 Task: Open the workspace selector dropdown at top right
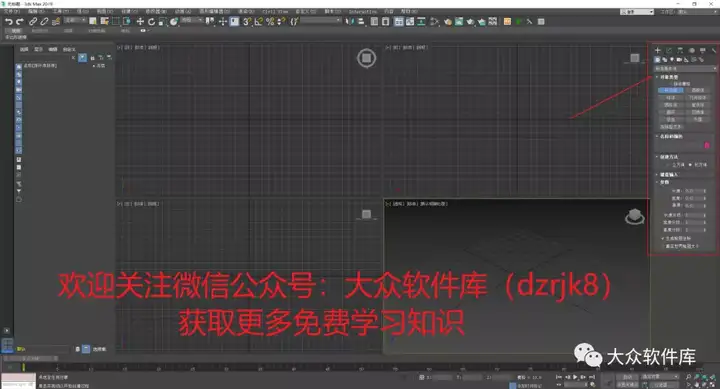coord(637,11)
